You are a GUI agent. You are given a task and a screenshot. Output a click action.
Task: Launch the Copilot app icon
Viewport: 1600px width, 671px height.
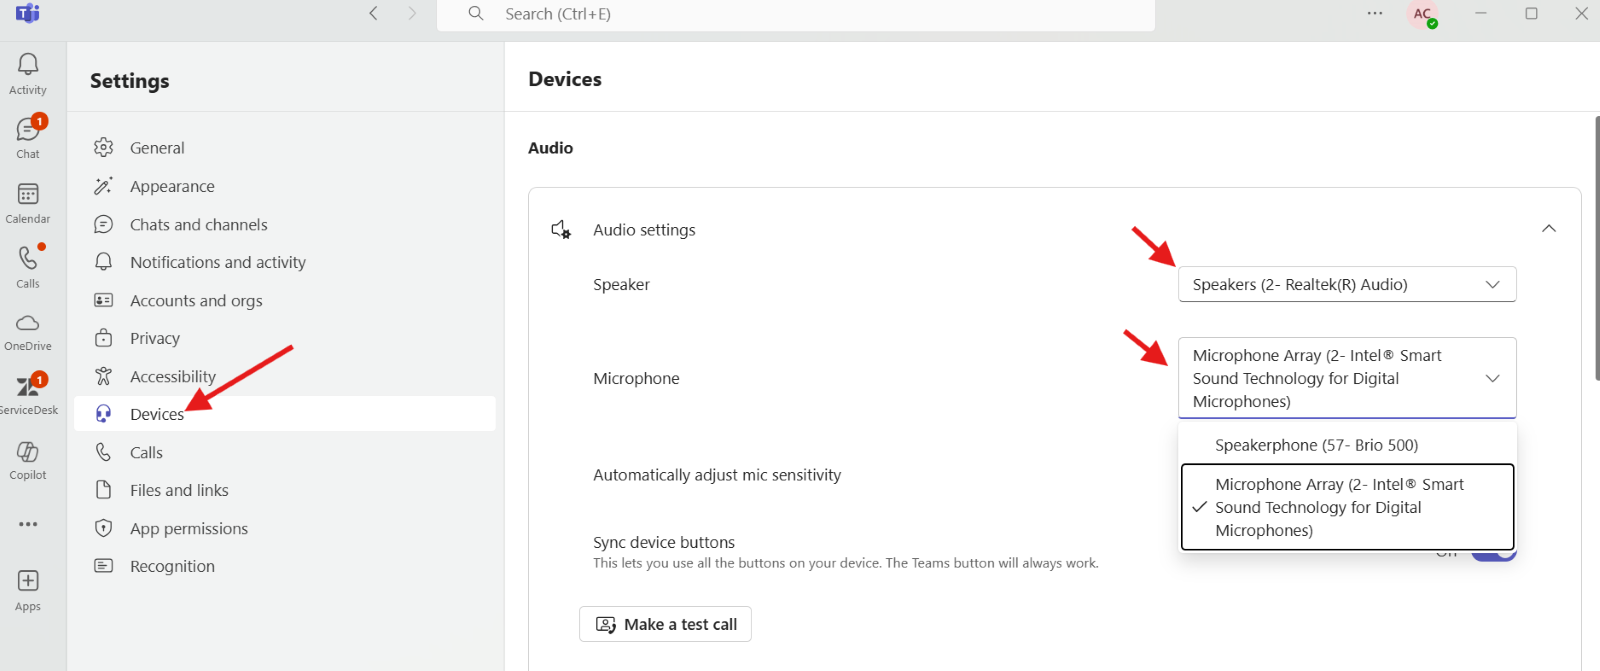pos(28,453)
